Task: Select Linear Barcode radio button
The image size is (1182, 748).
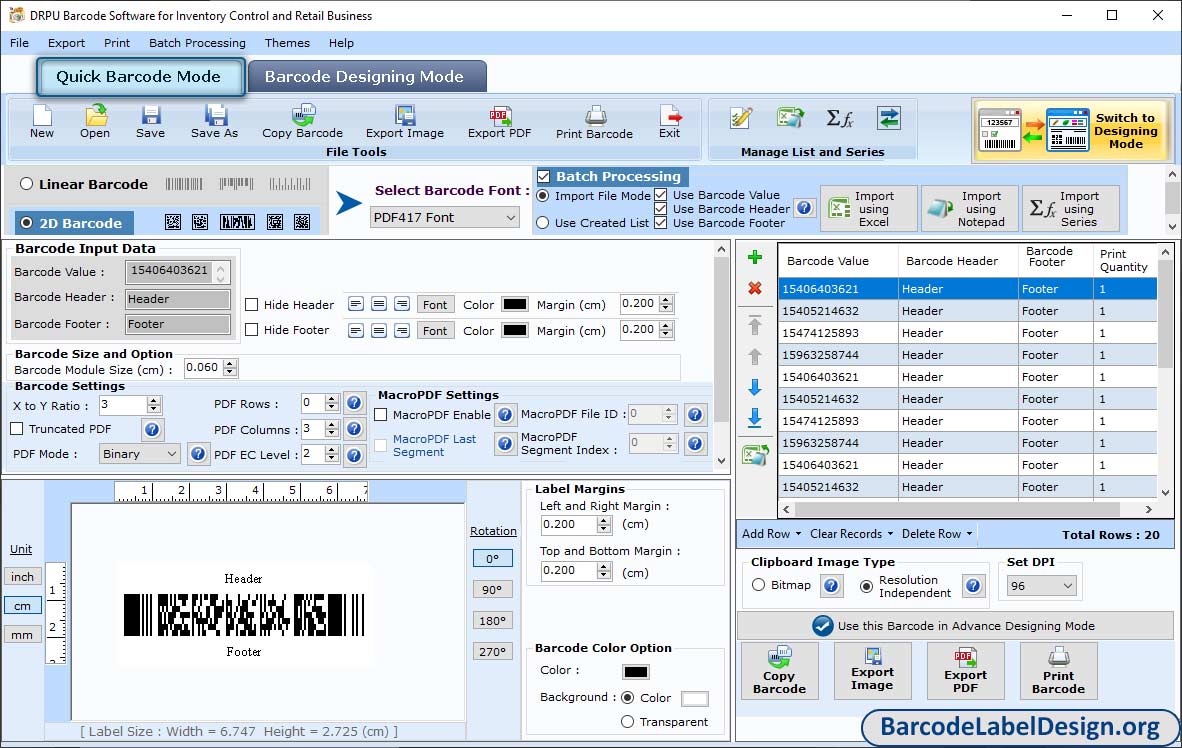Action: pos(26,184)
